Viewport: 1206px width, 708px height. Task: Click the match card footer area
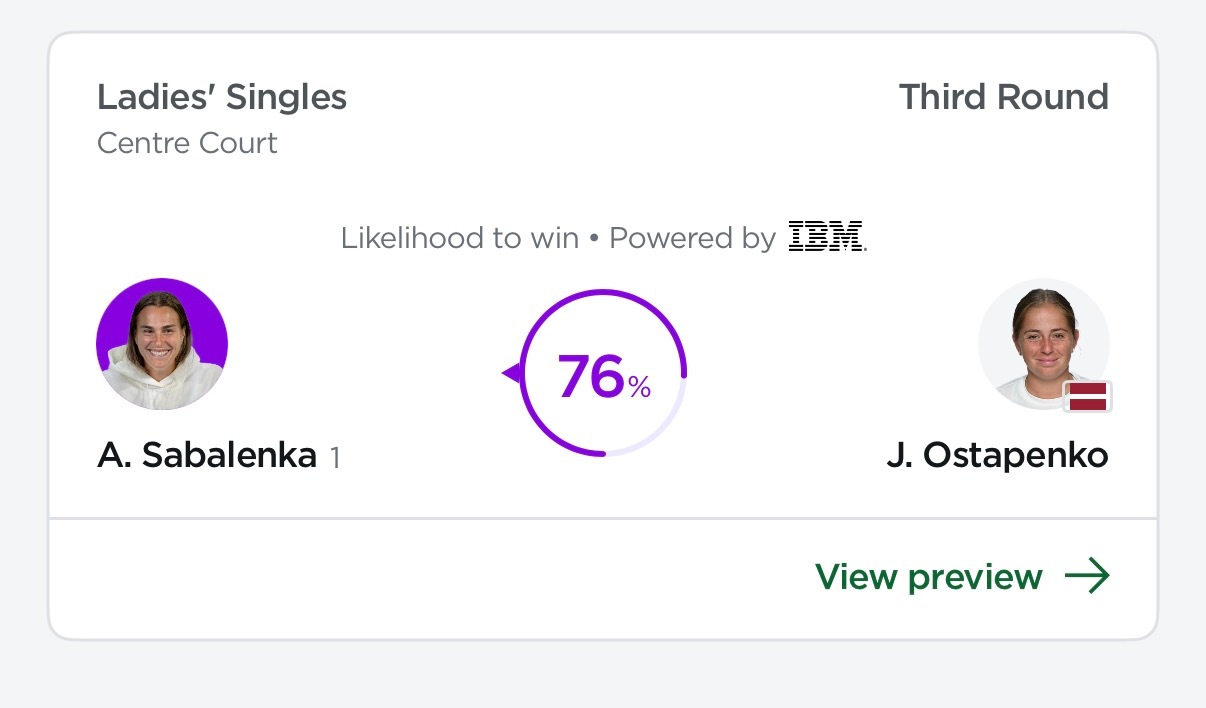603,578
